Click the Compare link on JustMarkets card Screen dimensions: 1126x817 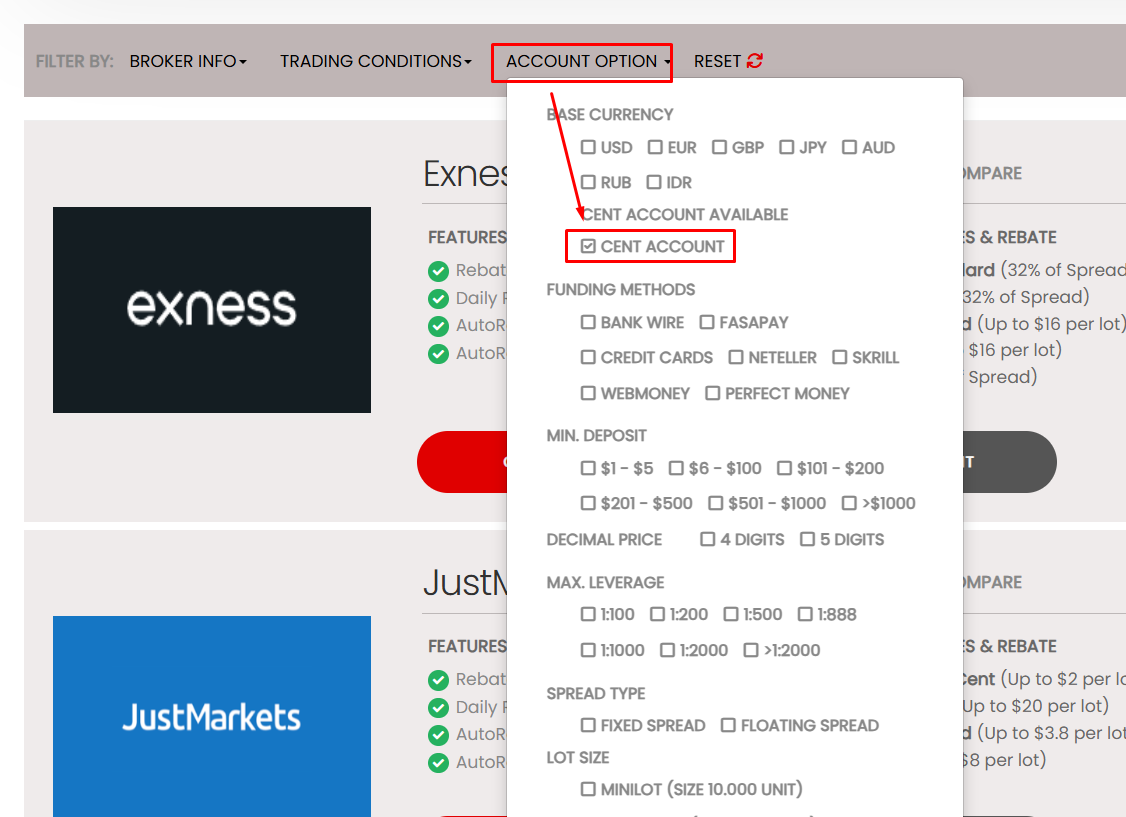point(992,582)
